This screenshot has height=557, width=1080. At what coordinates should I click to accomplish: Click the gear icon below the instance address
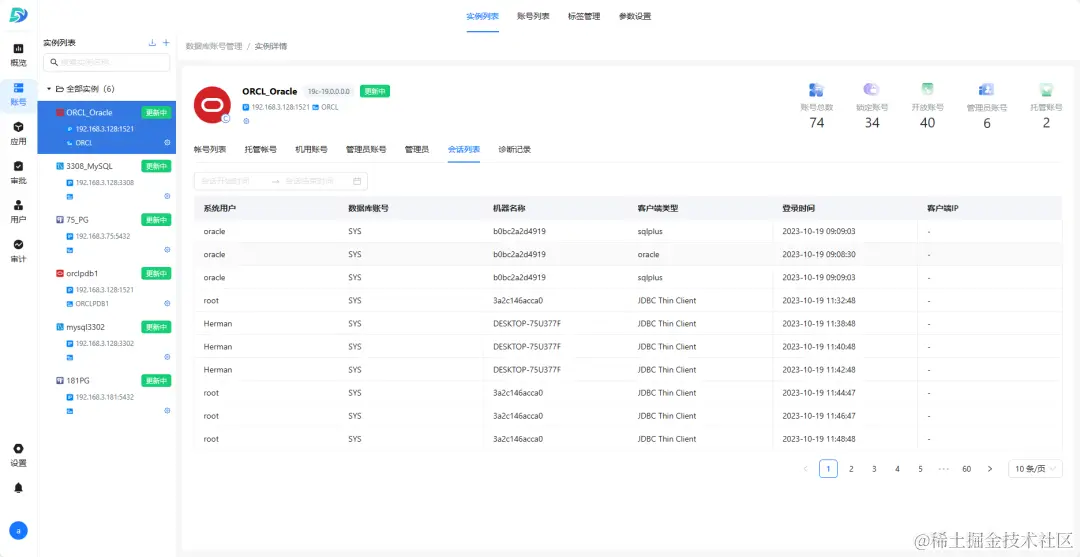point(246,120)
